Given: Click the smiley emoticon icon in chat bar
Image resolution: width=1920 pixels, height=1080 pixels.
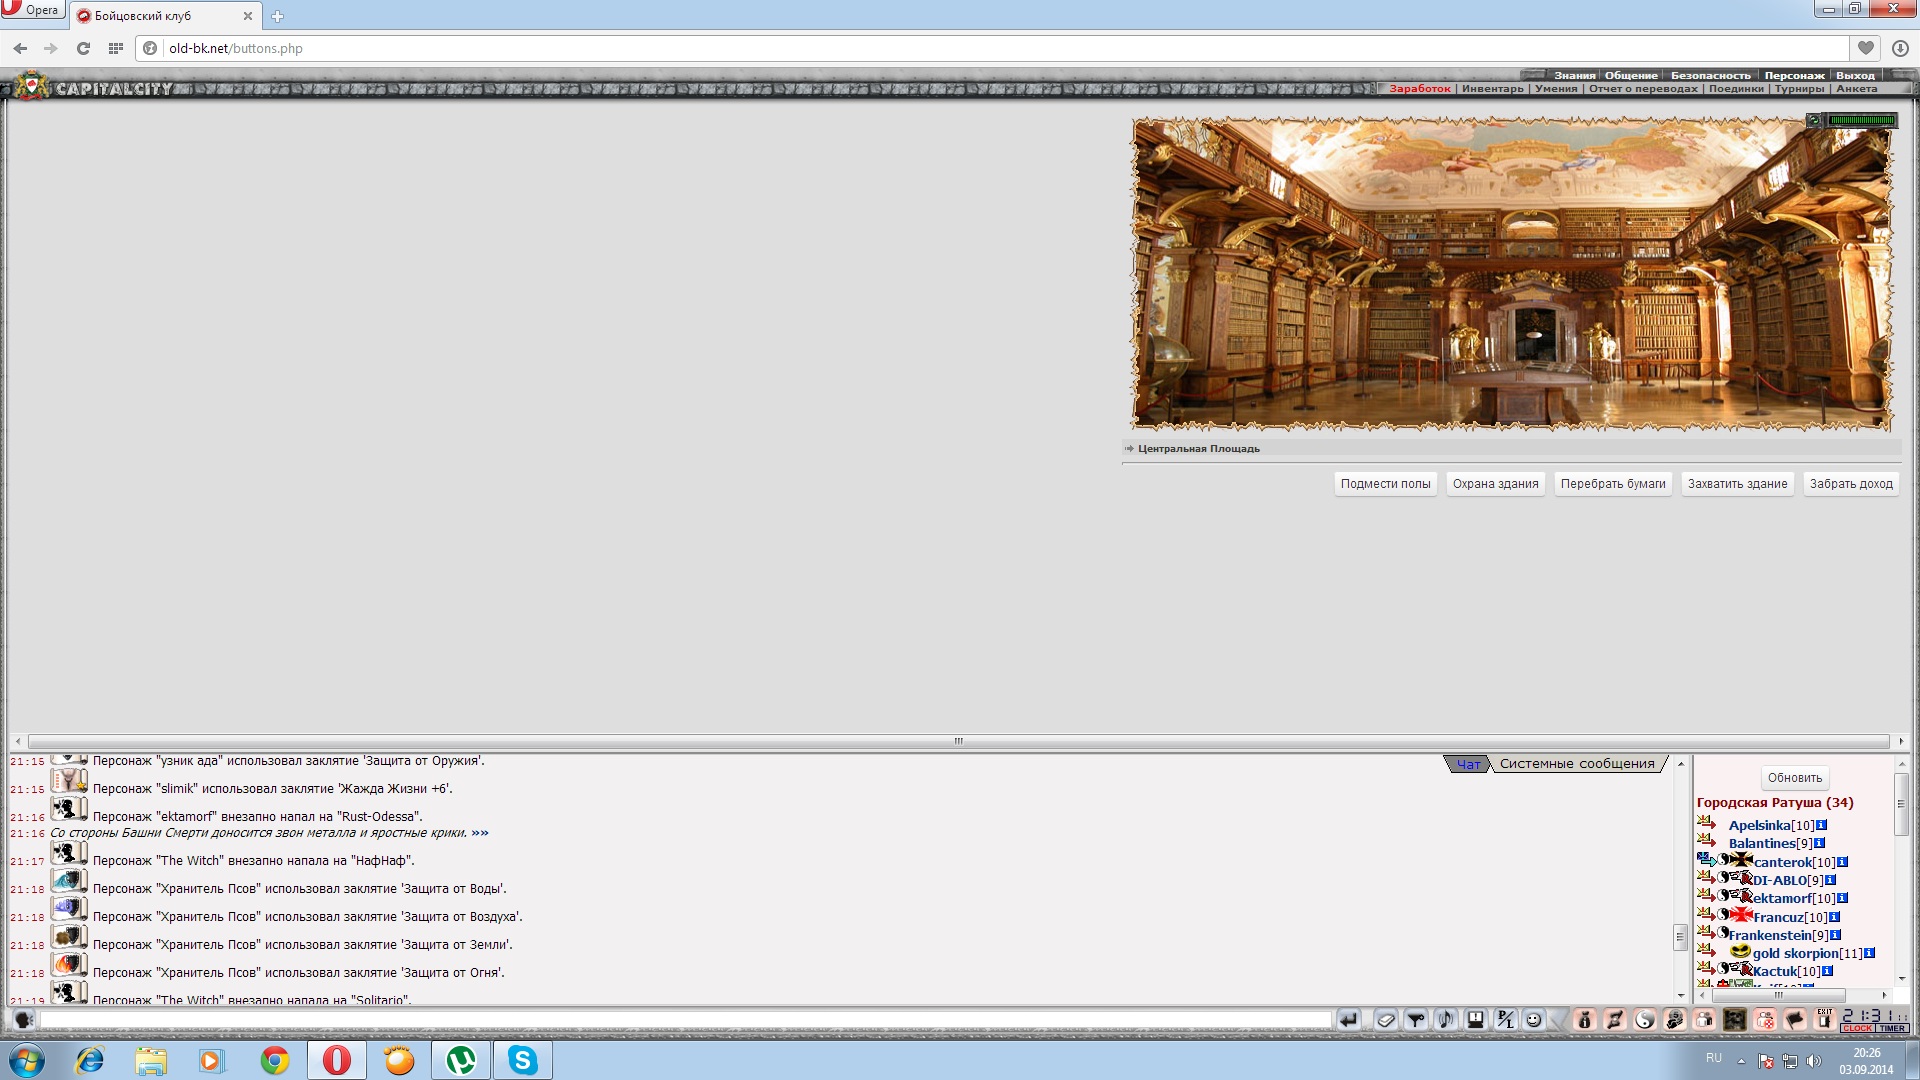Looking at the screenshot, I should tap(1534, 1019).
